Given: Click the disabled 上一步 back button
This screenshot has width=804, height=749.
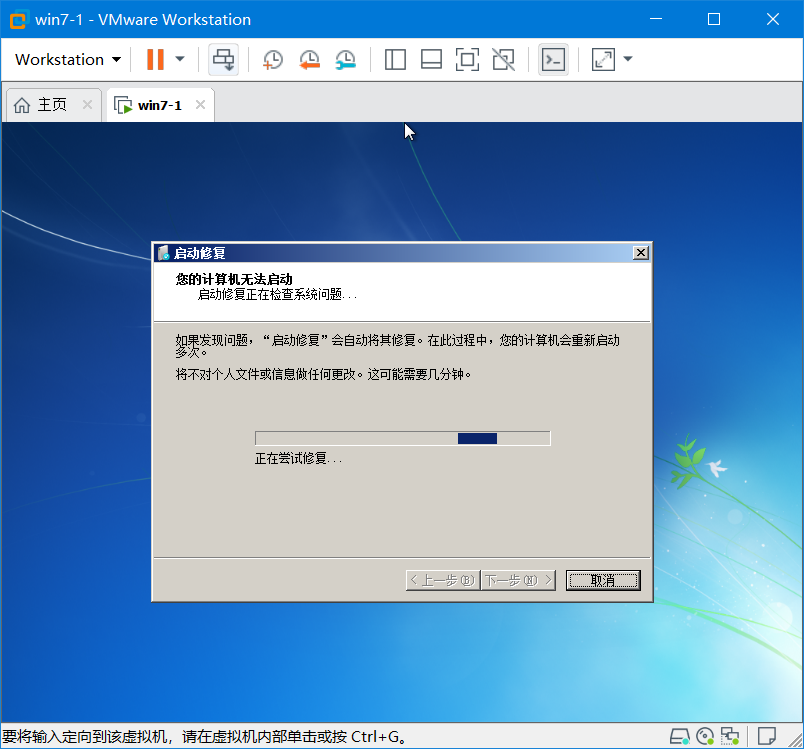Looking at the screenshot, I should coord(443,580).
